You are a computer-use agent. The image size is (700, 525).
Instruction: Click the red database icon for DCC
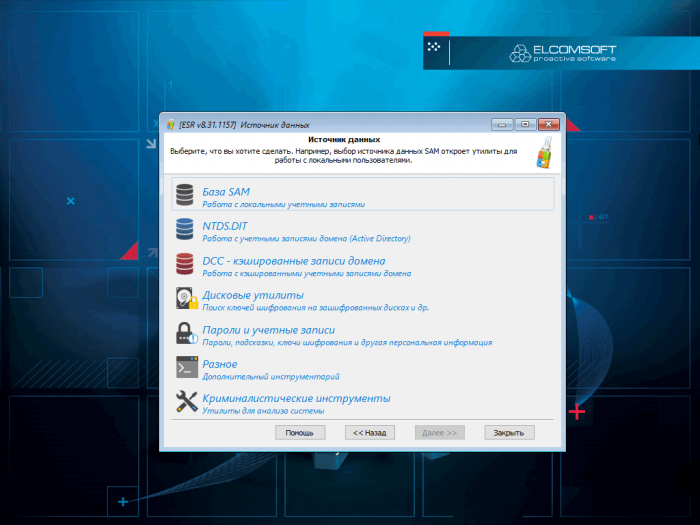pyautogui.click(x=186, y=264)
